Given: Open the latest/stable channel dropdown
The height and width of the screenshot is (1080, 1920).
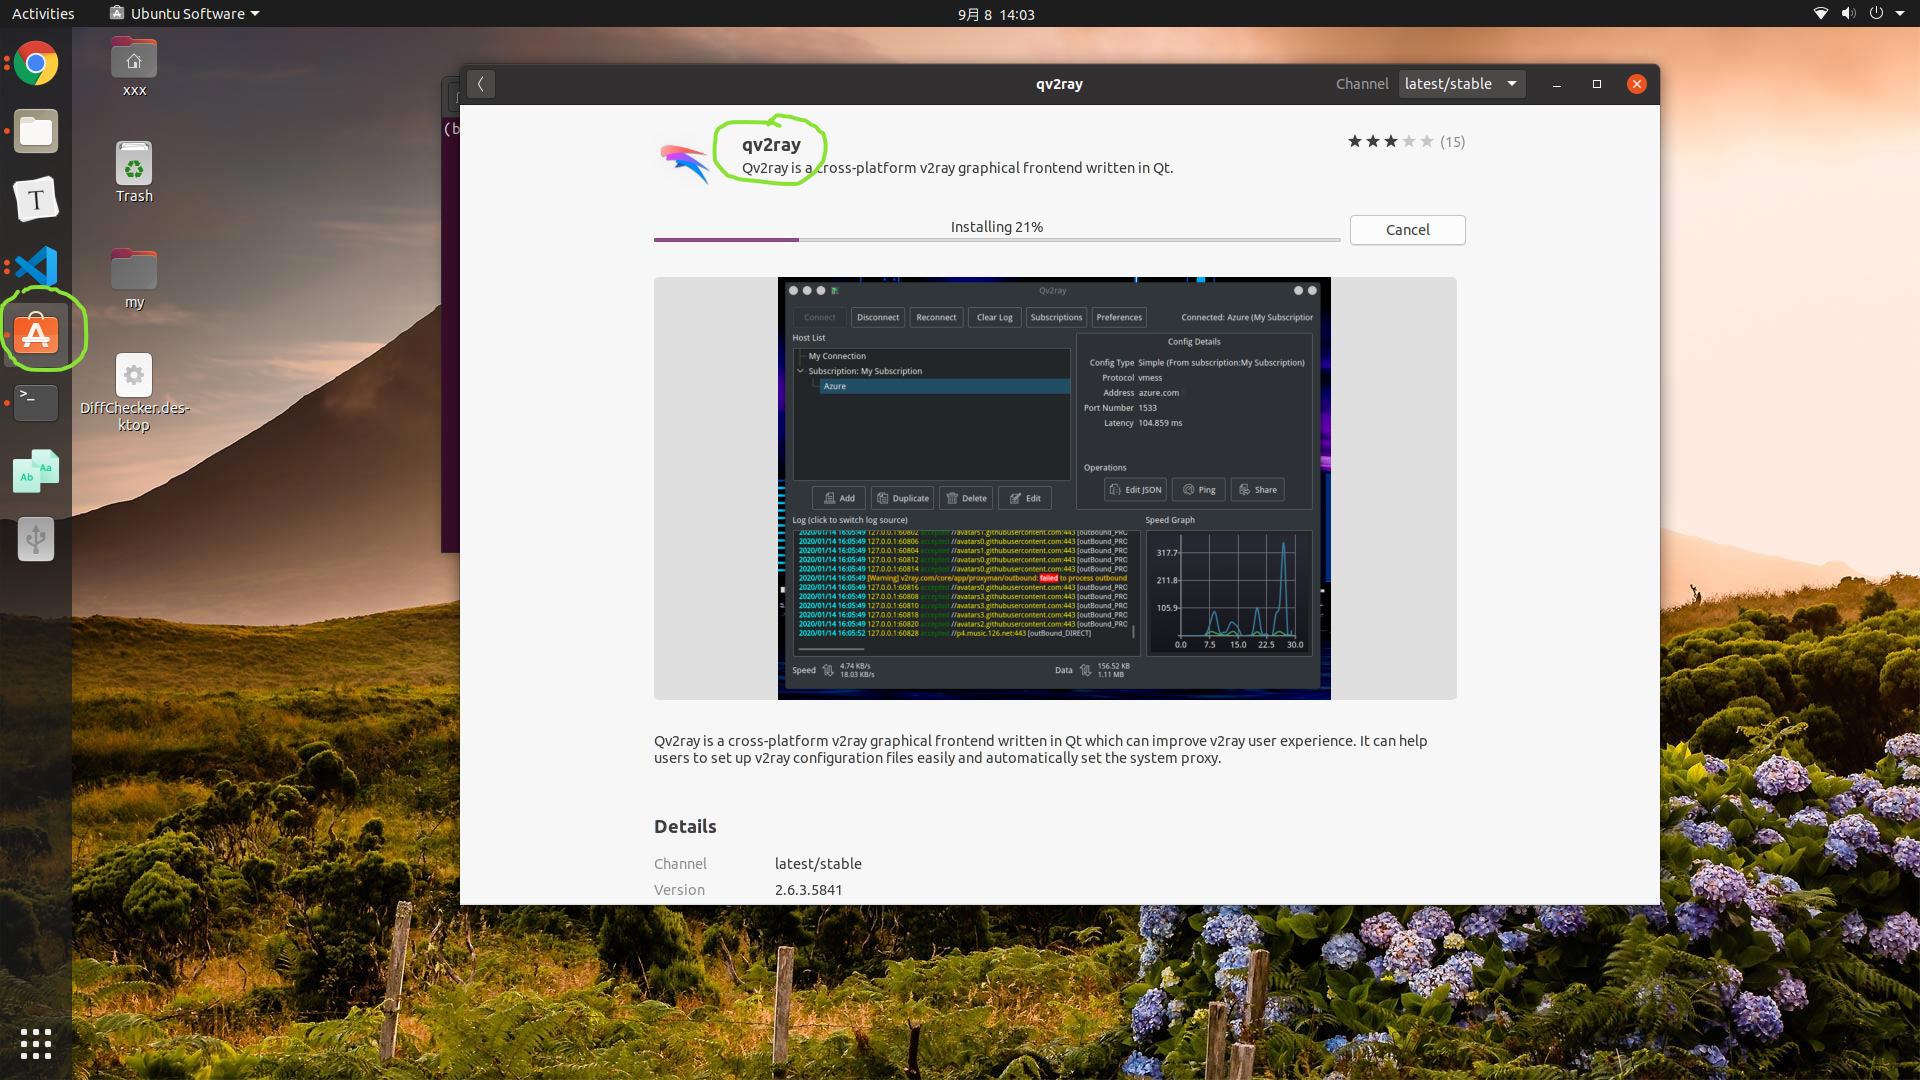Looking at the screenshot, I should (1461, 83).
